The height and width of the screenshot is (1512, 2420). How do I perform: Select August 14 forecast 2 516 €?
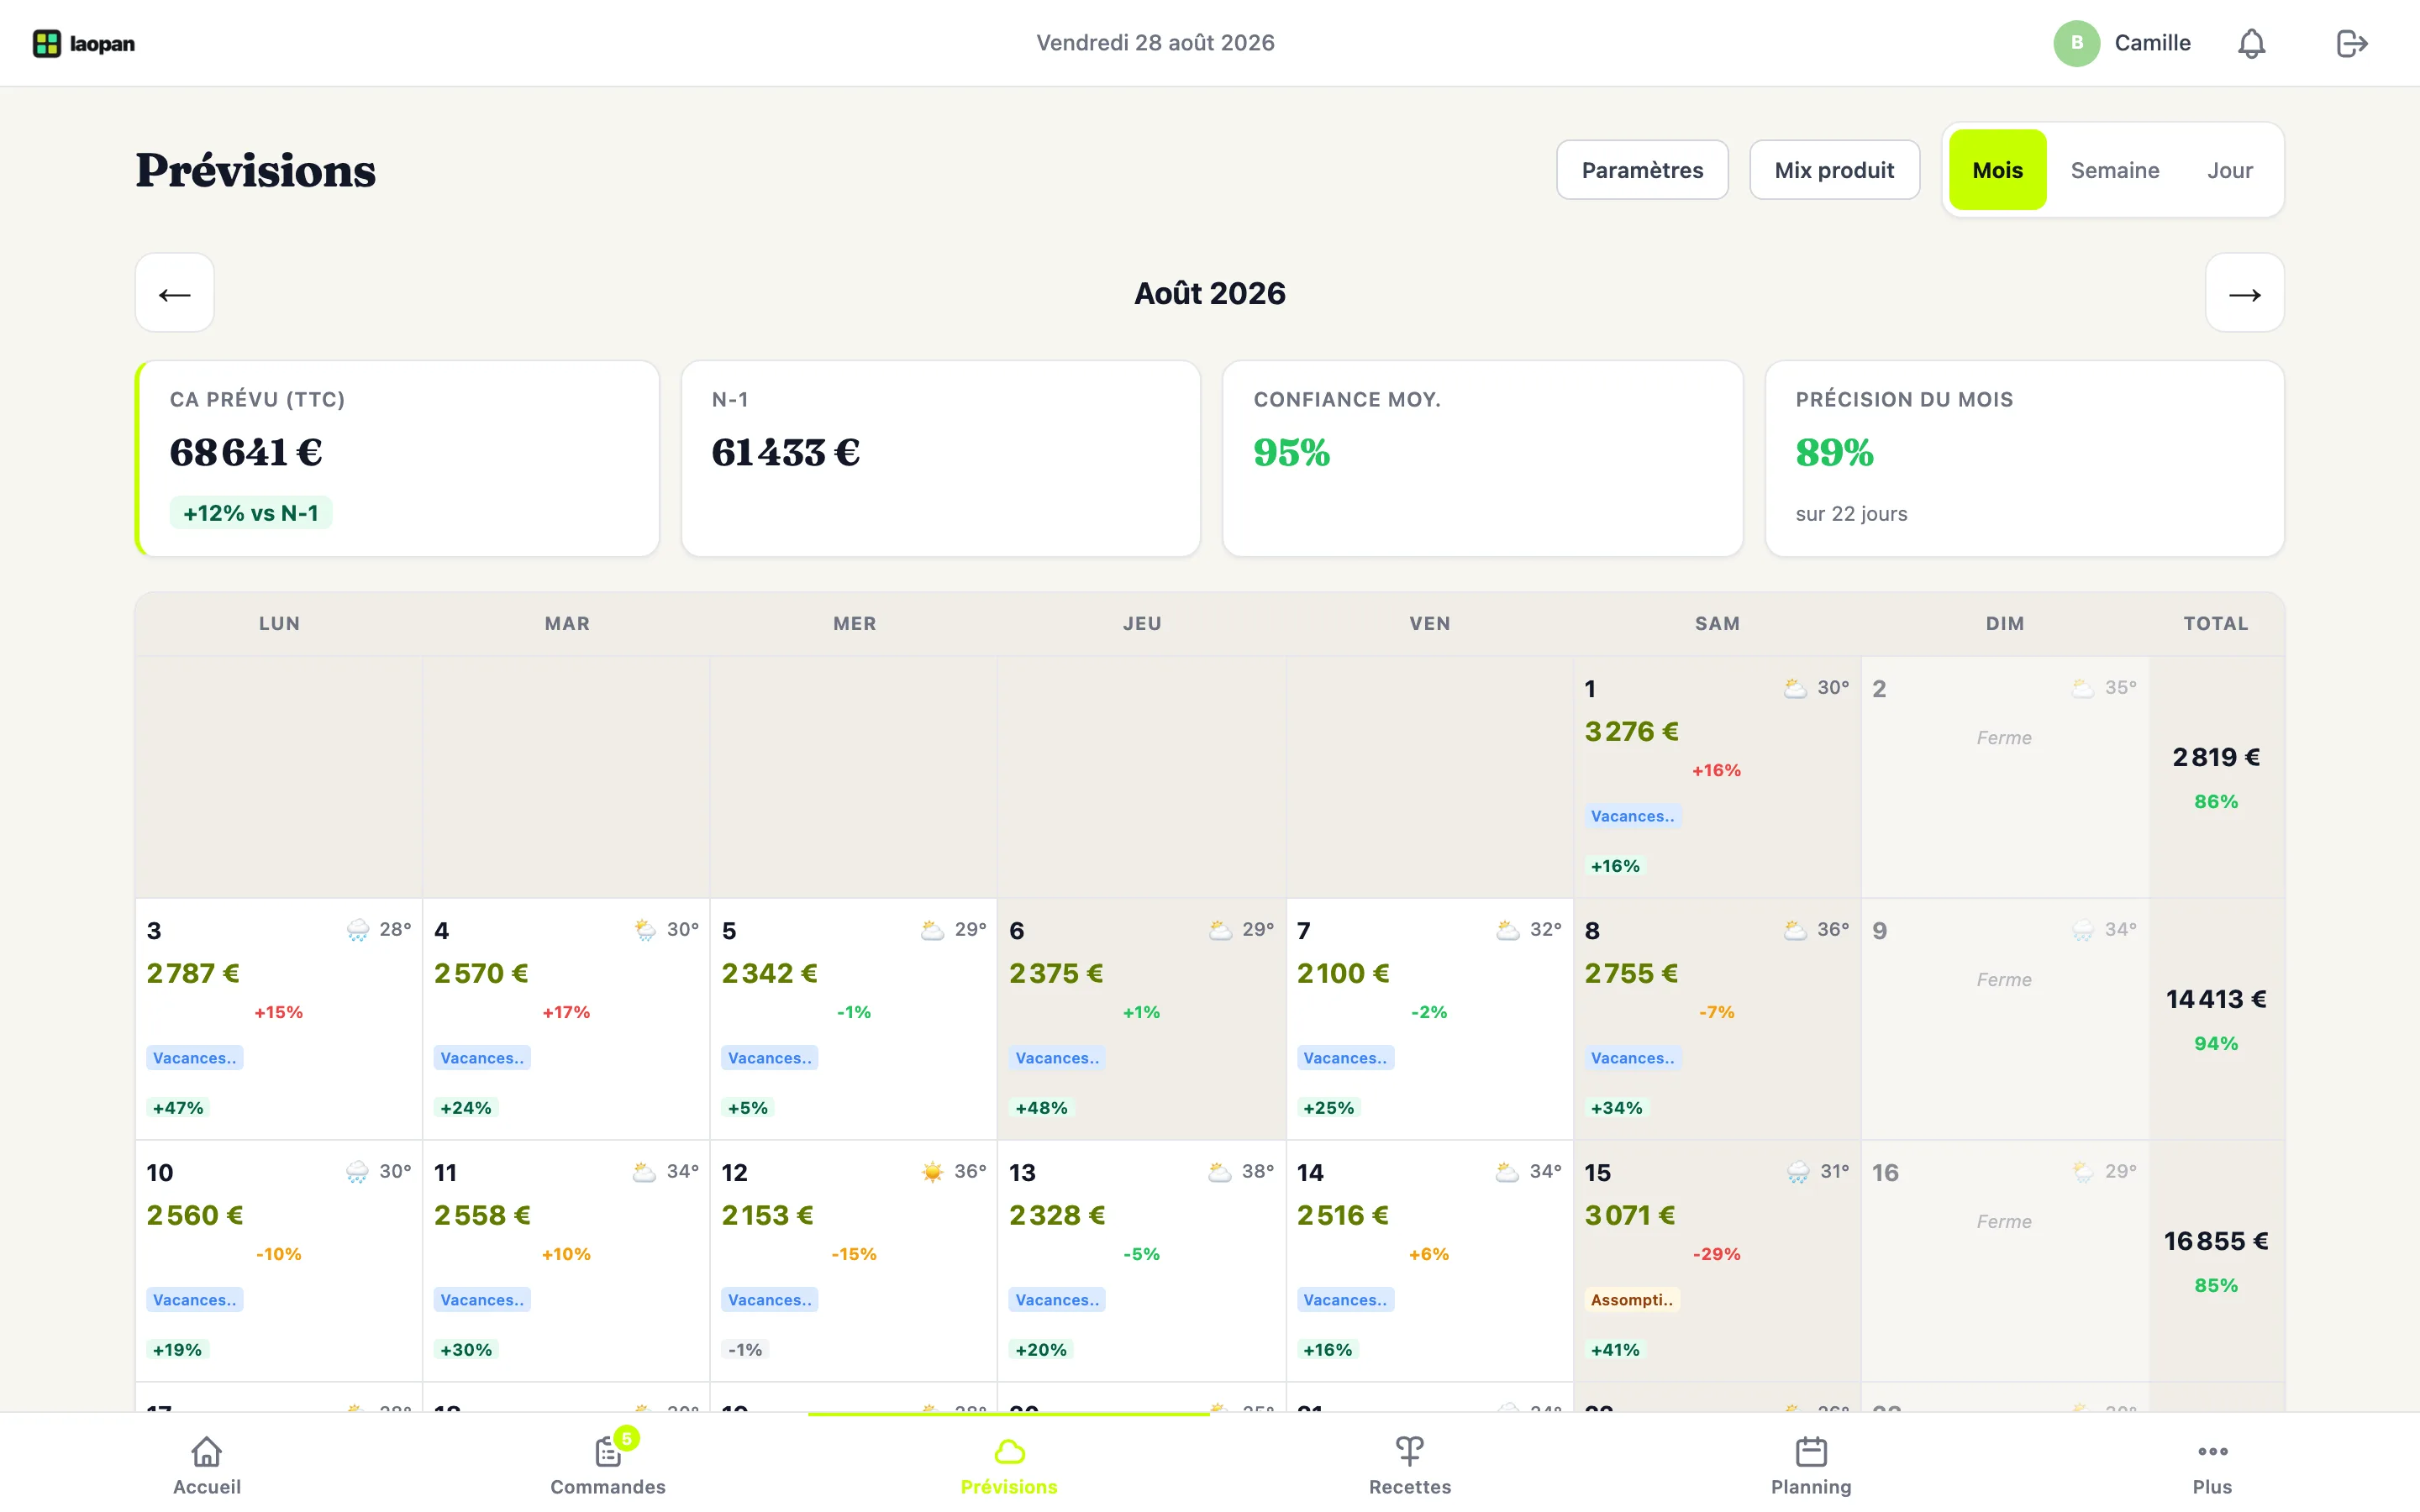pos(1343,1215)
